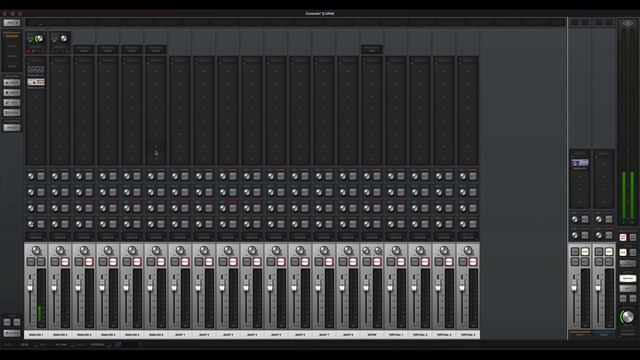Open the Menu button at top left
Screen dimensions: 640x360
click(12, 23)
